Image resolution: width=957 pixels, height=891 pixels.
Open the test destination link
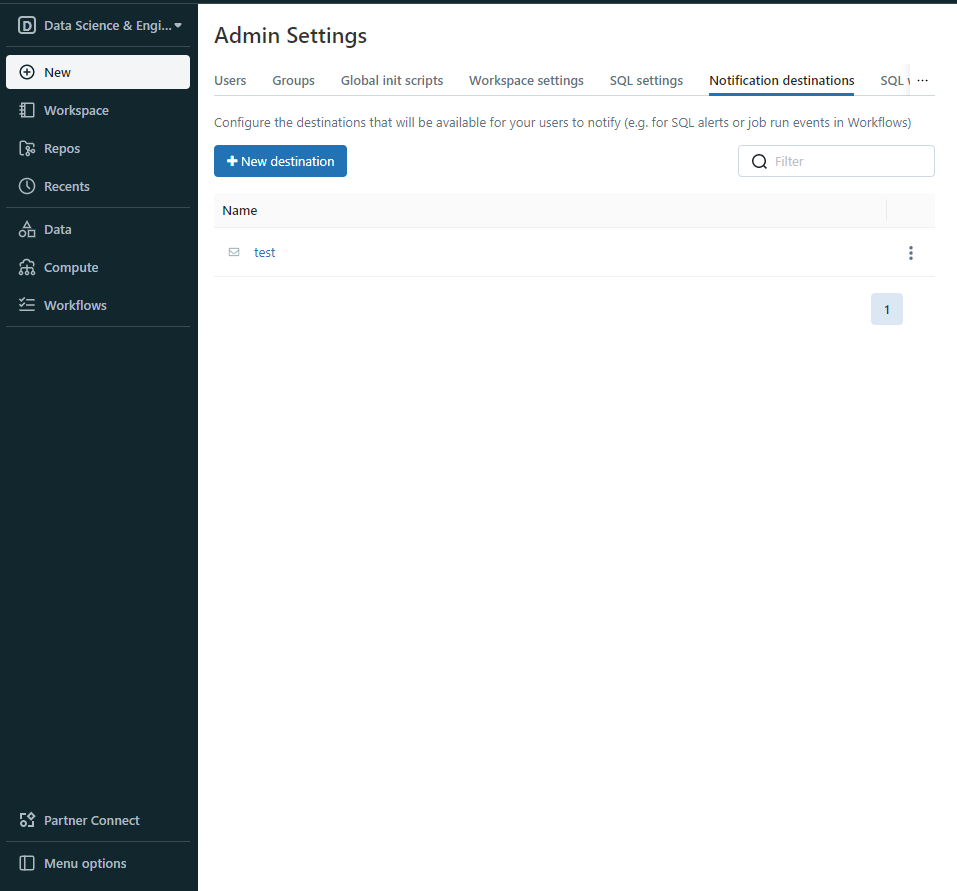click(264, 252)
